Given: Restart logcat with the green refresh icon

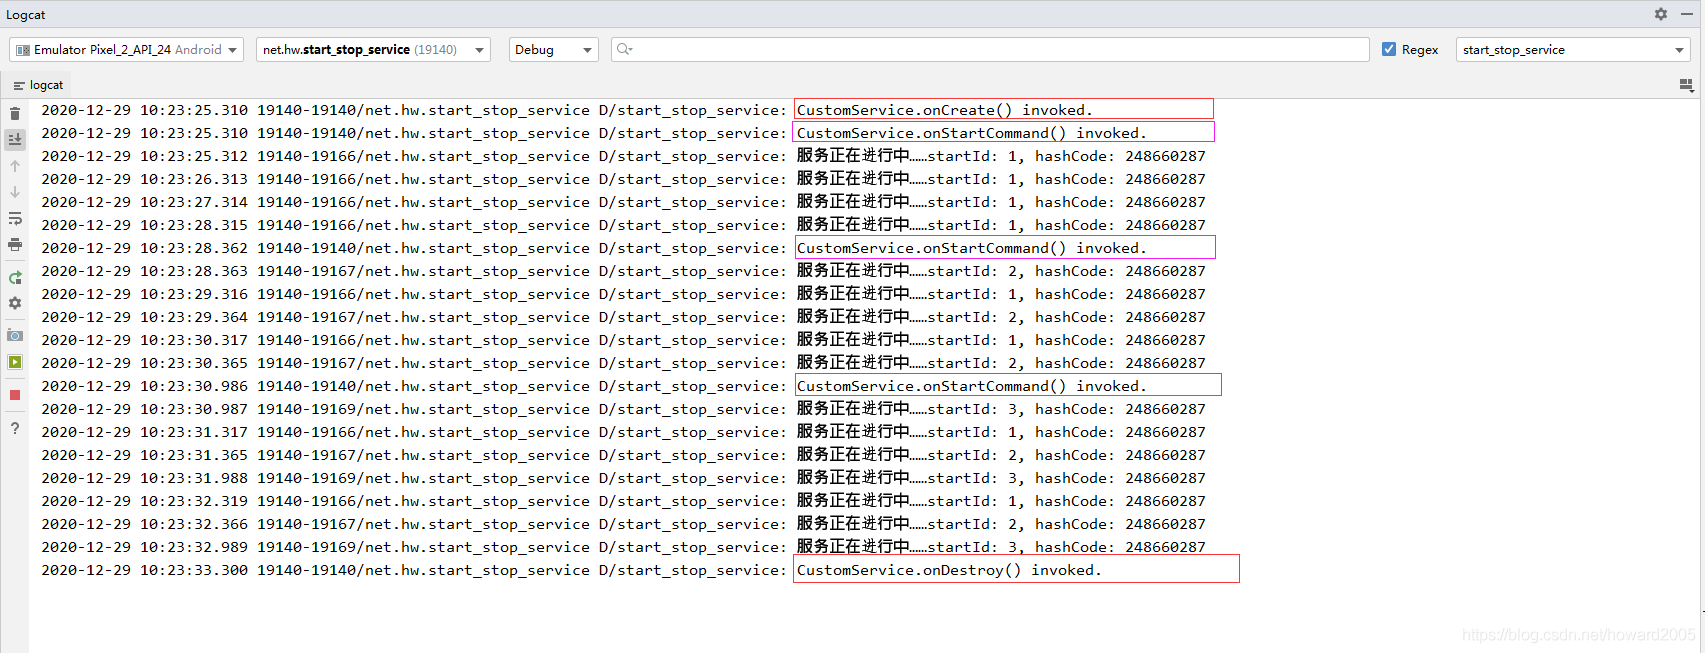Looking at the screenshot, I should click(15, 277).
